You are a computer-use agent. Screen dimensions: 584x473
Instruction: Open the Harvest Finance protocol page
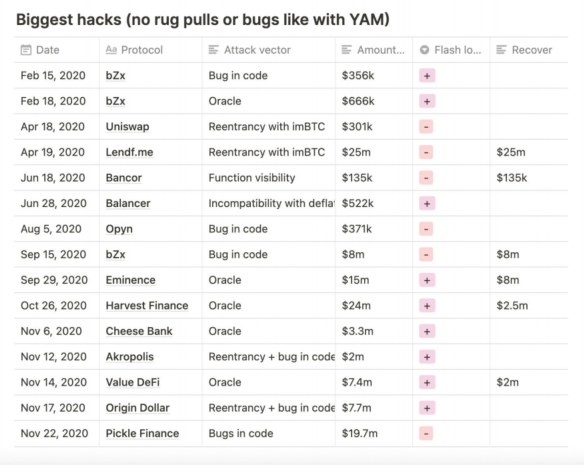click(x=147, y=306)
